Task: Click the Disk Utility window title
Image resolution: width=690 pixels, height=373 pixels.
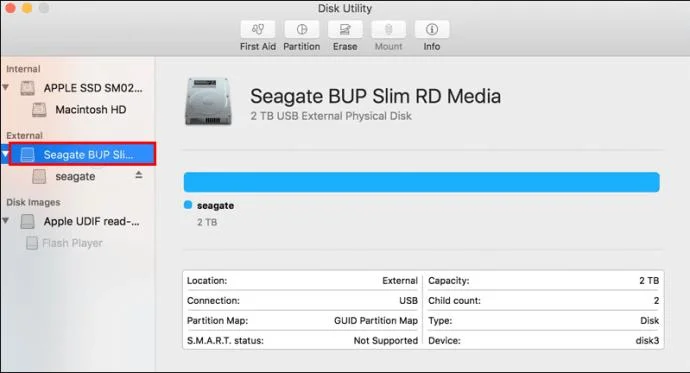Action: (x=345, y=8)
